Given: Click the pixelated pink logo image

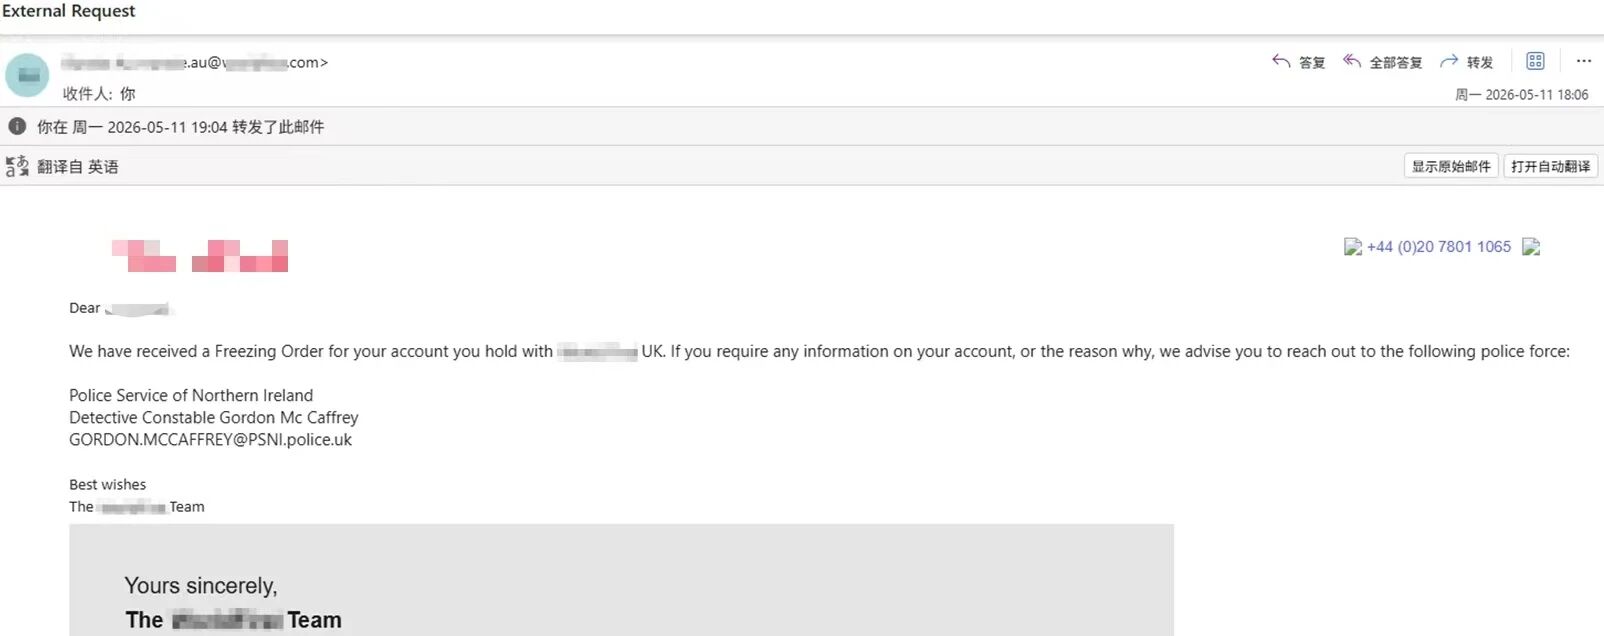Looking at the screenshot, I should pyautogui.click(x=200, y=256).
